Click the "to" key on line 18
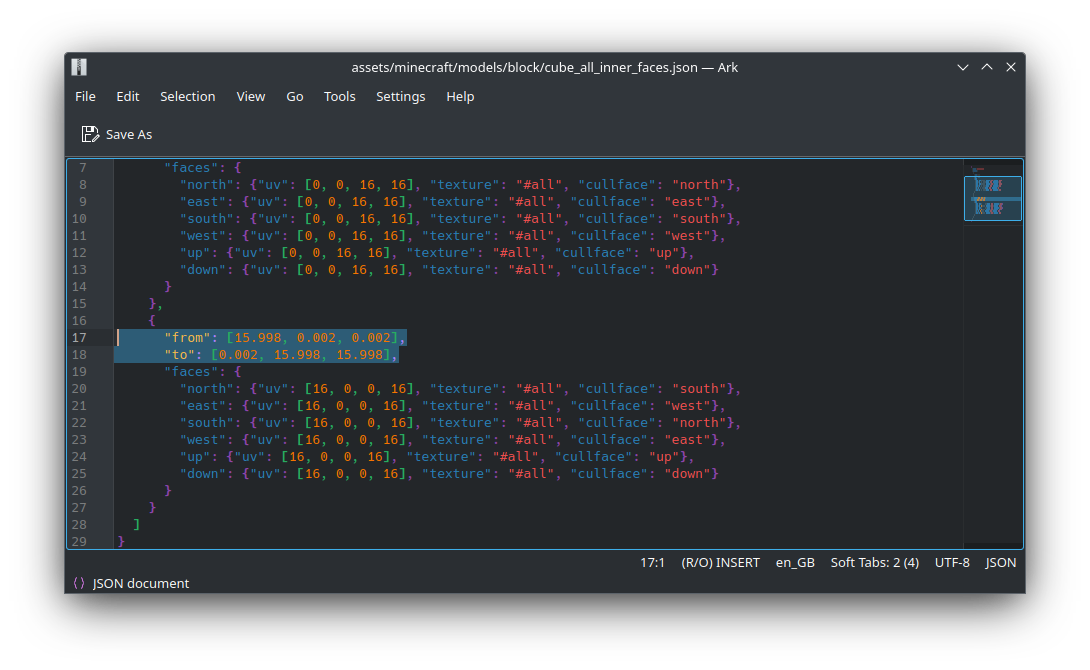 (x=180, y=354)
